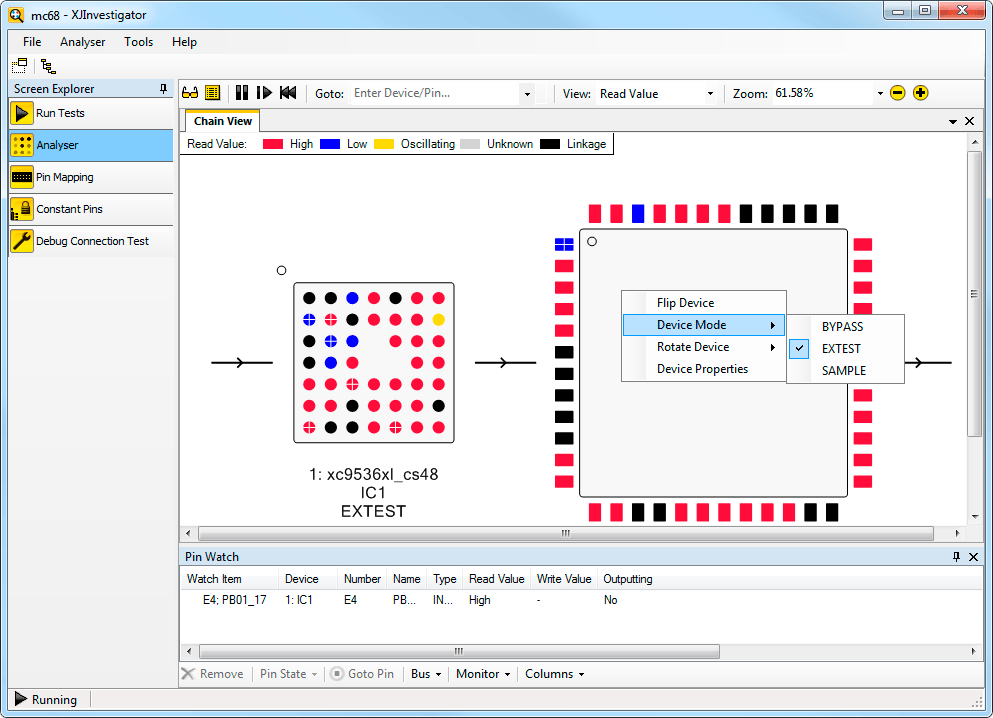The width and height of the screenshot is (993, 718).
Task: Click the screen layout icon under File menu
Action: (20, 65)
